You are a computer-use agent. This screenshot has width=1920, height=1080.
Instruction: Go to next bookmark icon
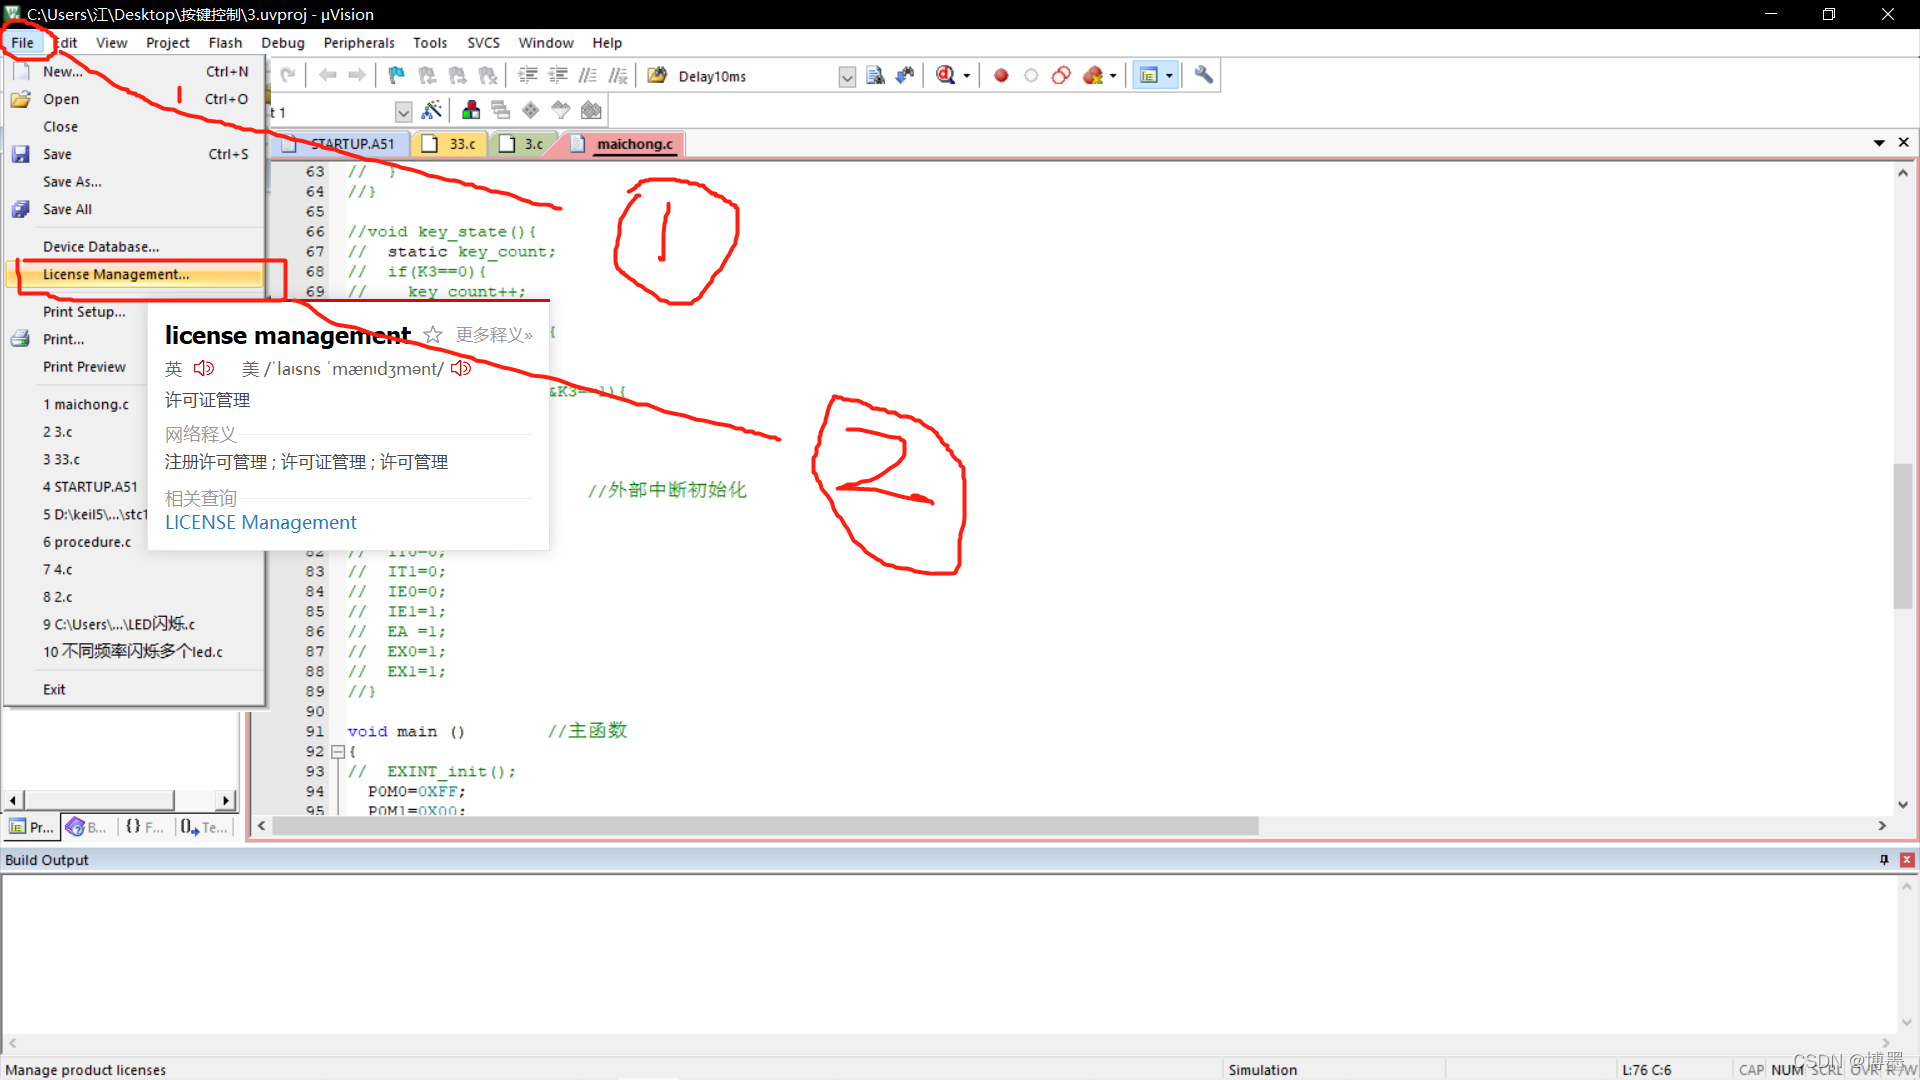457,75
